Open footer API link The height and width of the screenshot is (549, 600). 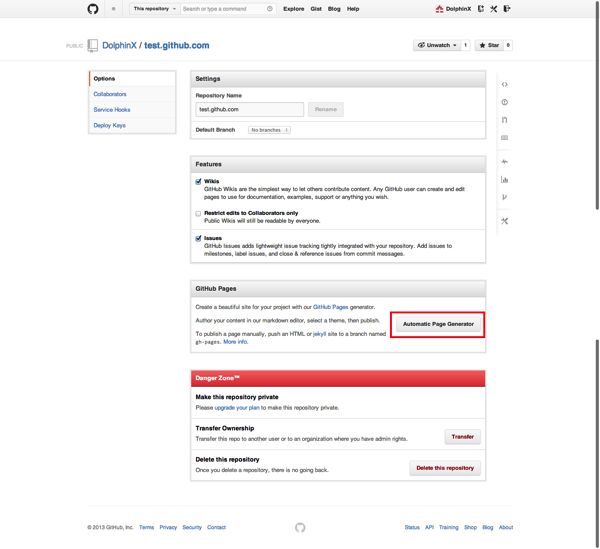tap(429, 527)
